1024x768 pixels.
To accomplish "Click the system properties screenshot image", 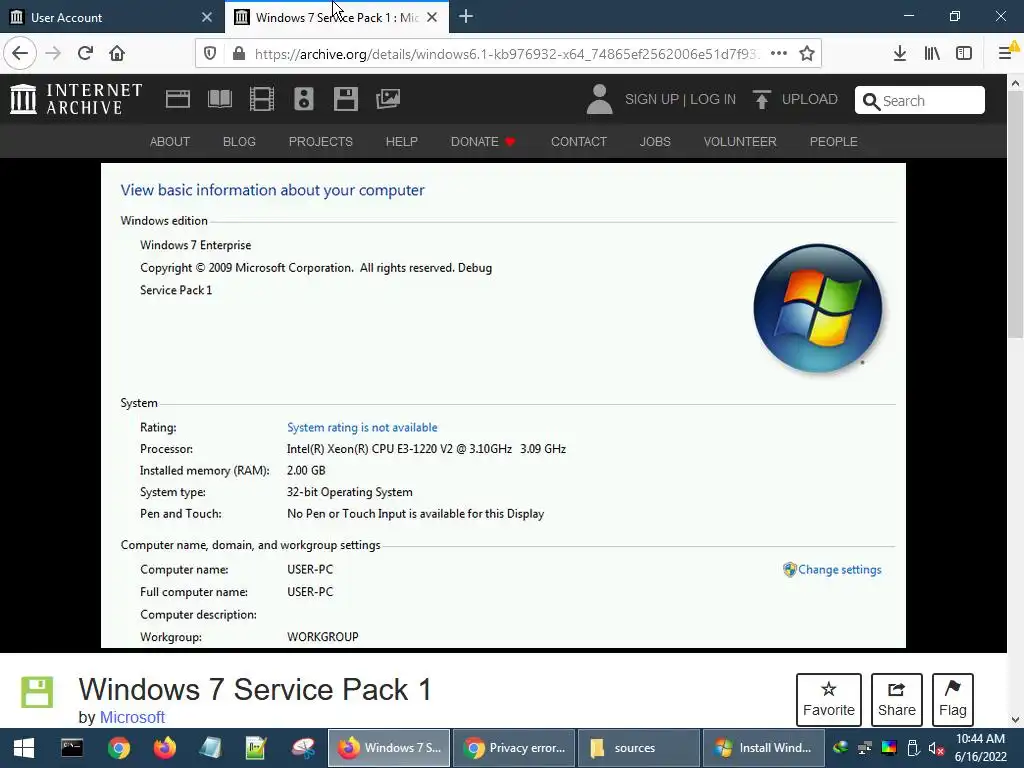I will point(504,406).
